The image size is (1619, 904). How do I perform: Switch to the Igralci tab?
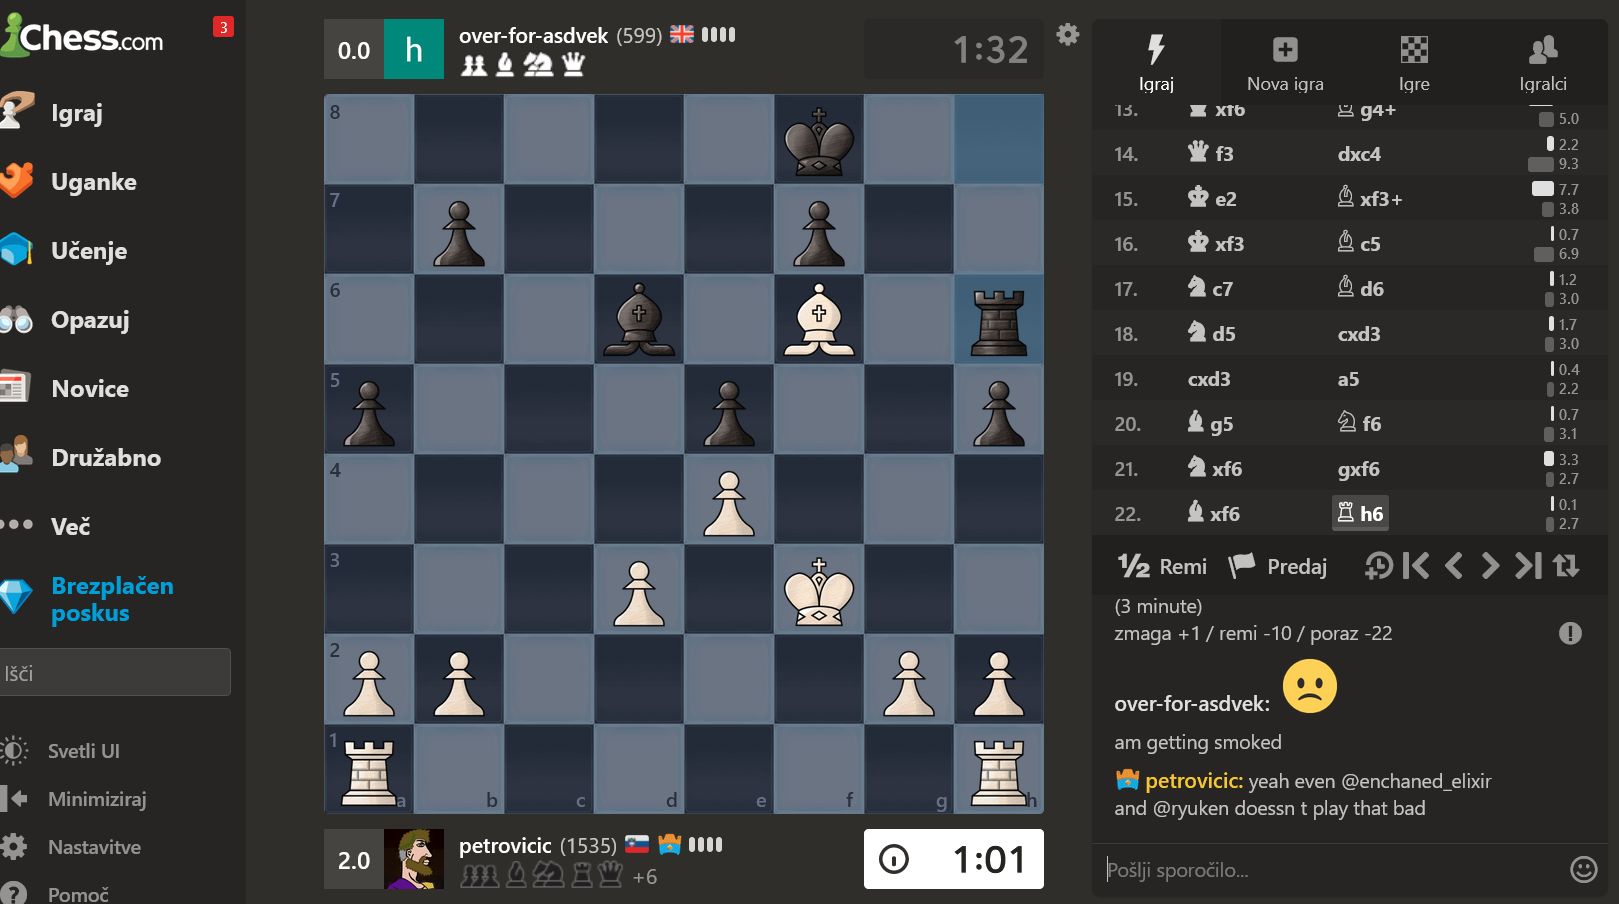point(1543,62)
